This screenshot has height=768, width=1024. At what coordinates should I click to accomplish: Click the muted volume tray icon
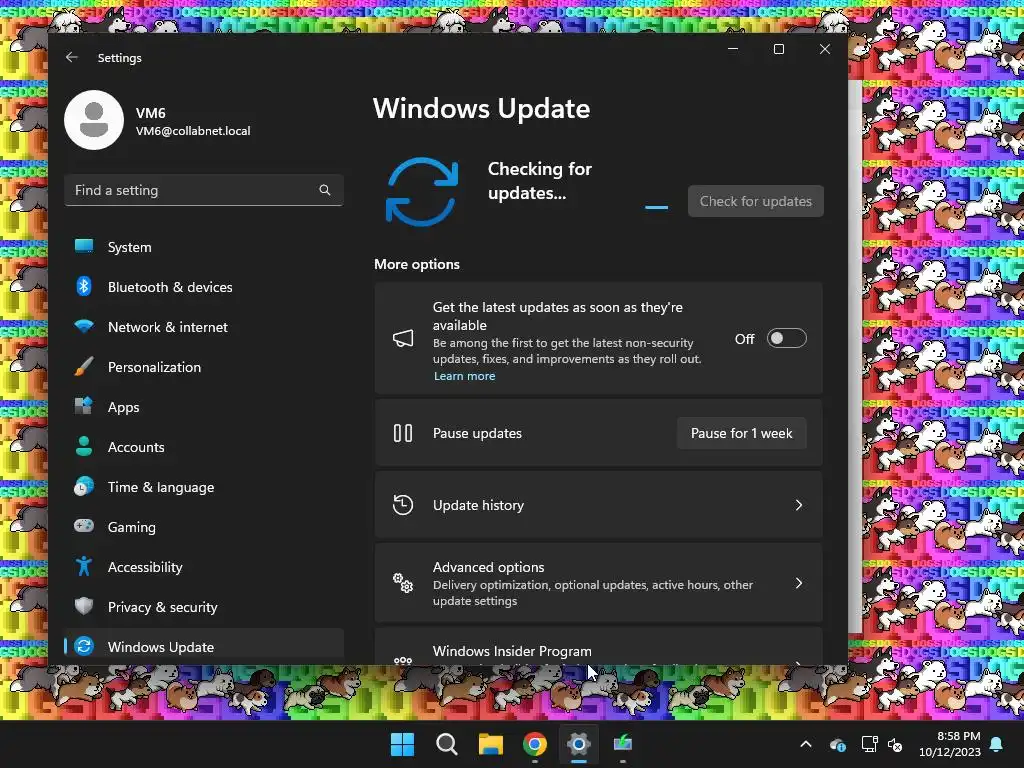[895, 744]
